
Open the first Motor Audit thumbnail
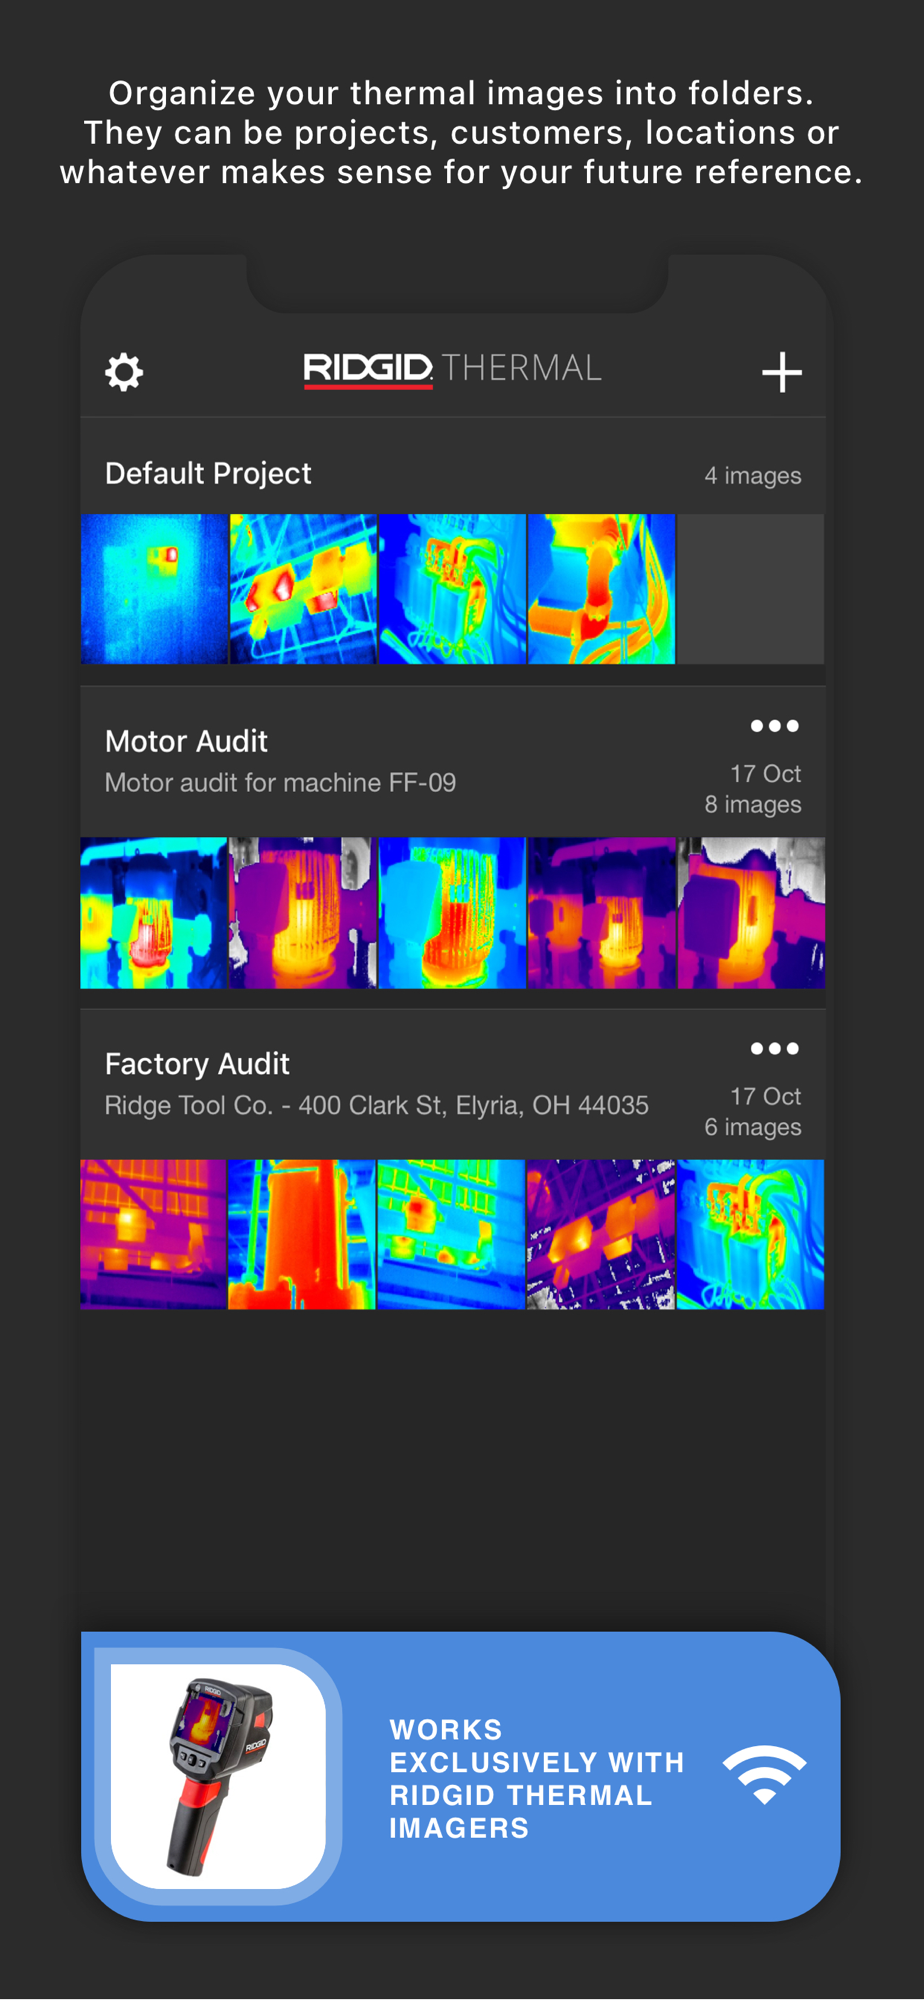pos(154,913)
